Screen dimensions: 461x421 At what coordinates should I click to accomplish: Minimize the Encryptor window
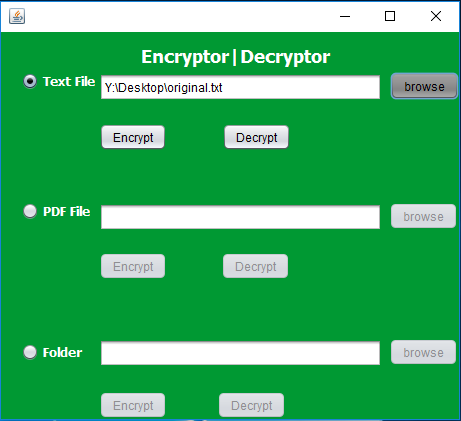[x=345, y=16]
